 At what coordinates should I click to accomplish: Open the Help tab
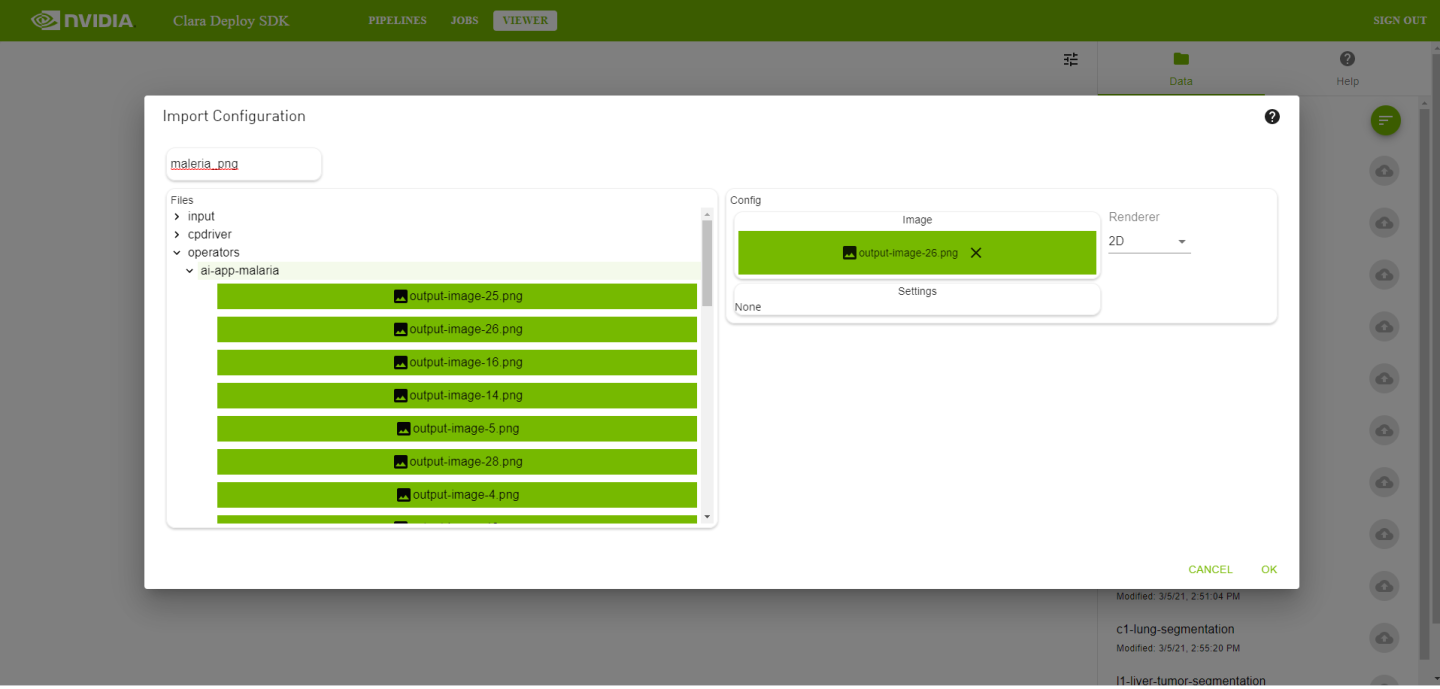coord(1347,68)
